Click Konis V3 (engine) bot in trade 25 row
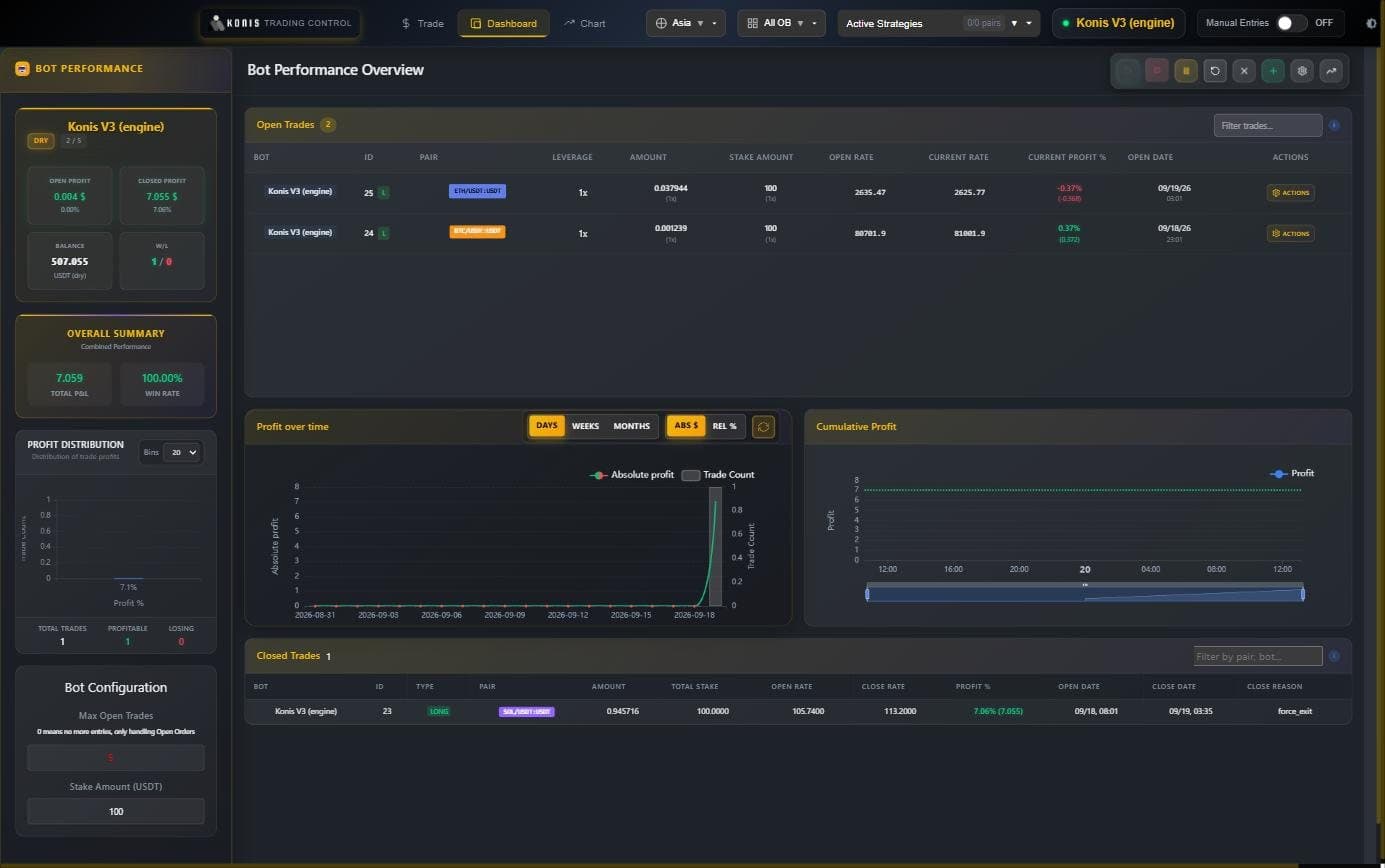 coord(300,191)
